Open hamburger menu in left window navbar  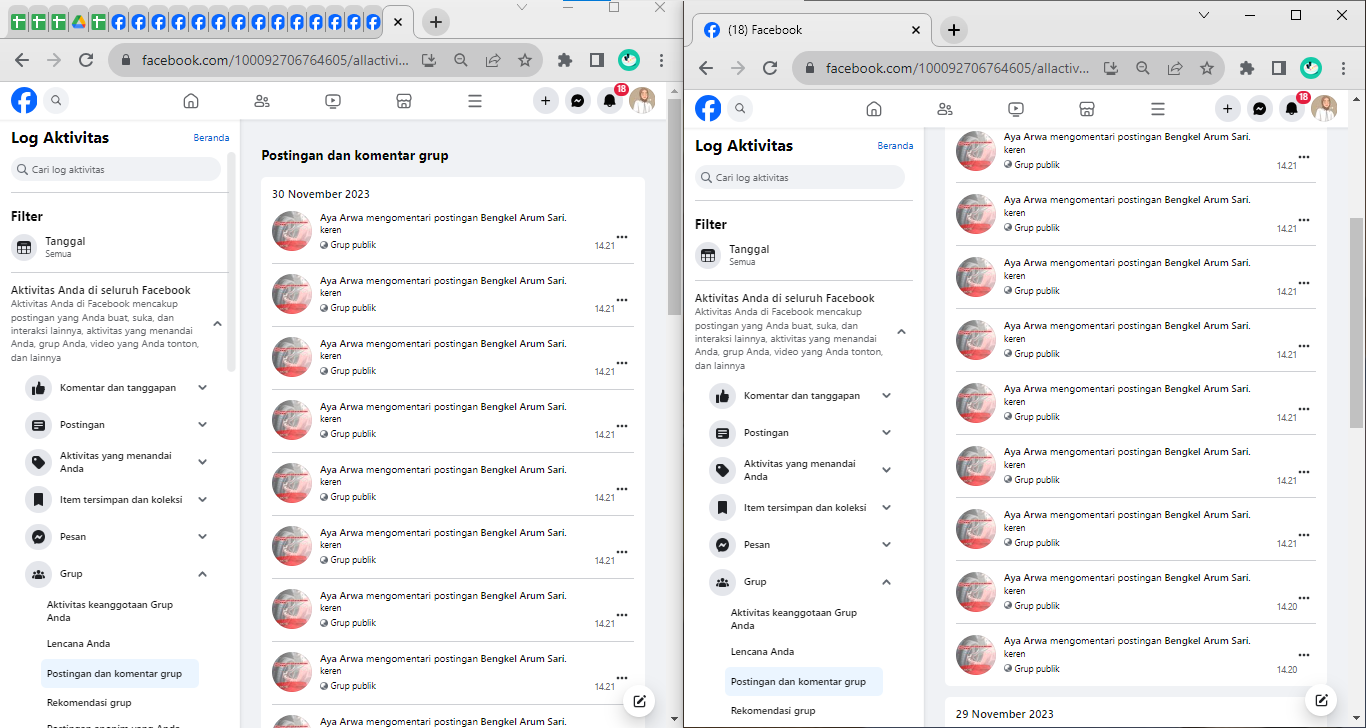click(x=475, y=100)
